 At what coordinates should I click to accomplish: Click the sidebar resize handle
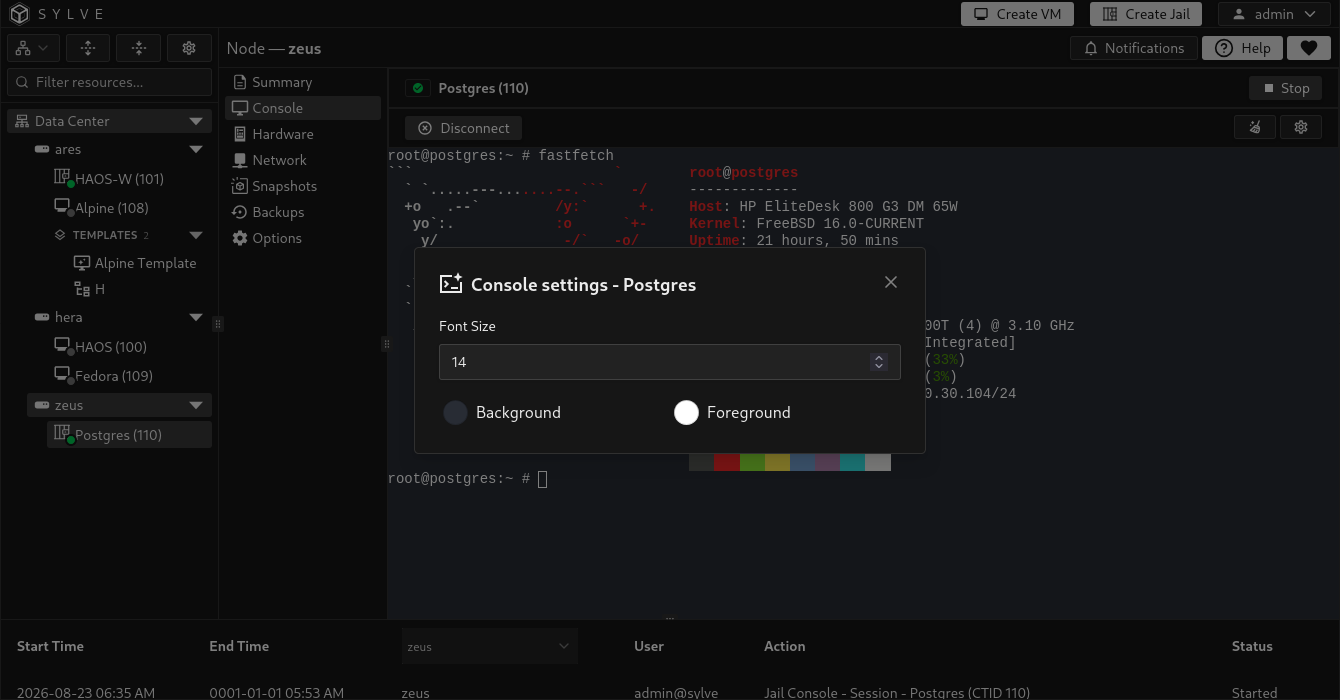pyautogui.click(x=217, y=324)
